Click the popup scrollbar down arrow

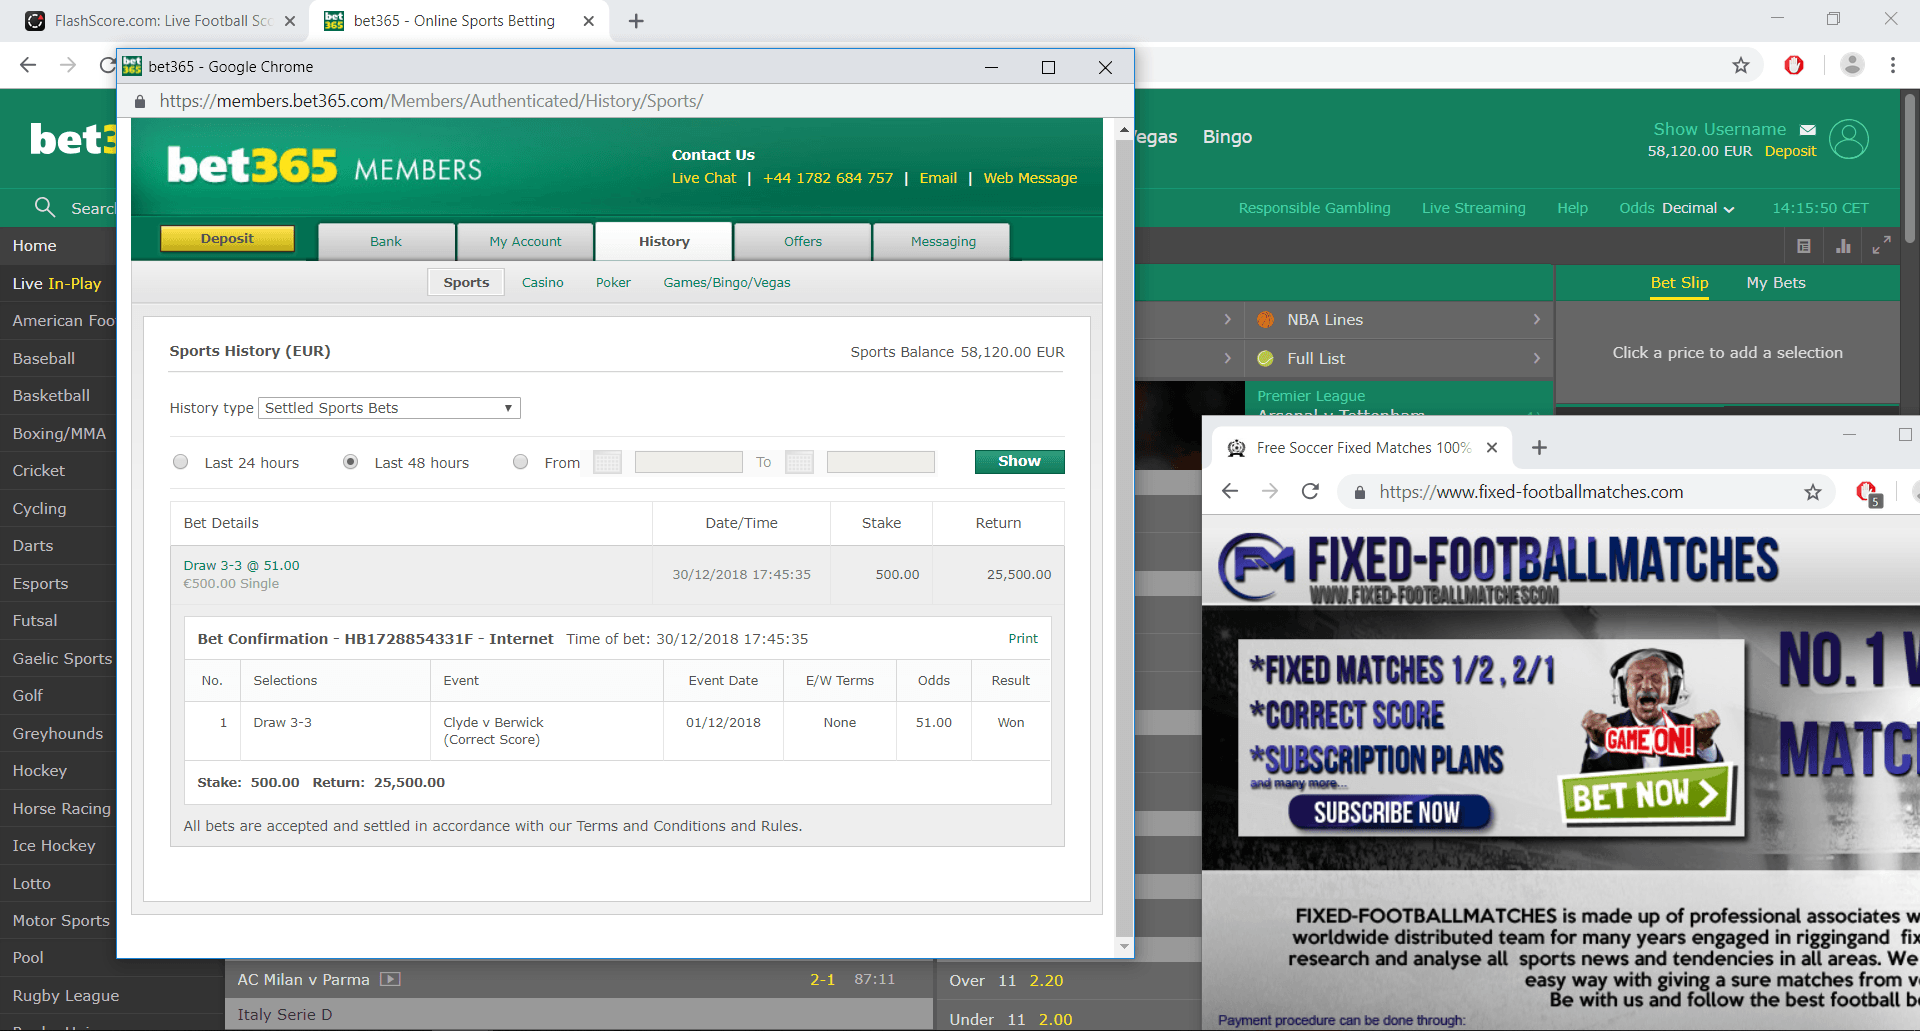(x=1124, y=946)
